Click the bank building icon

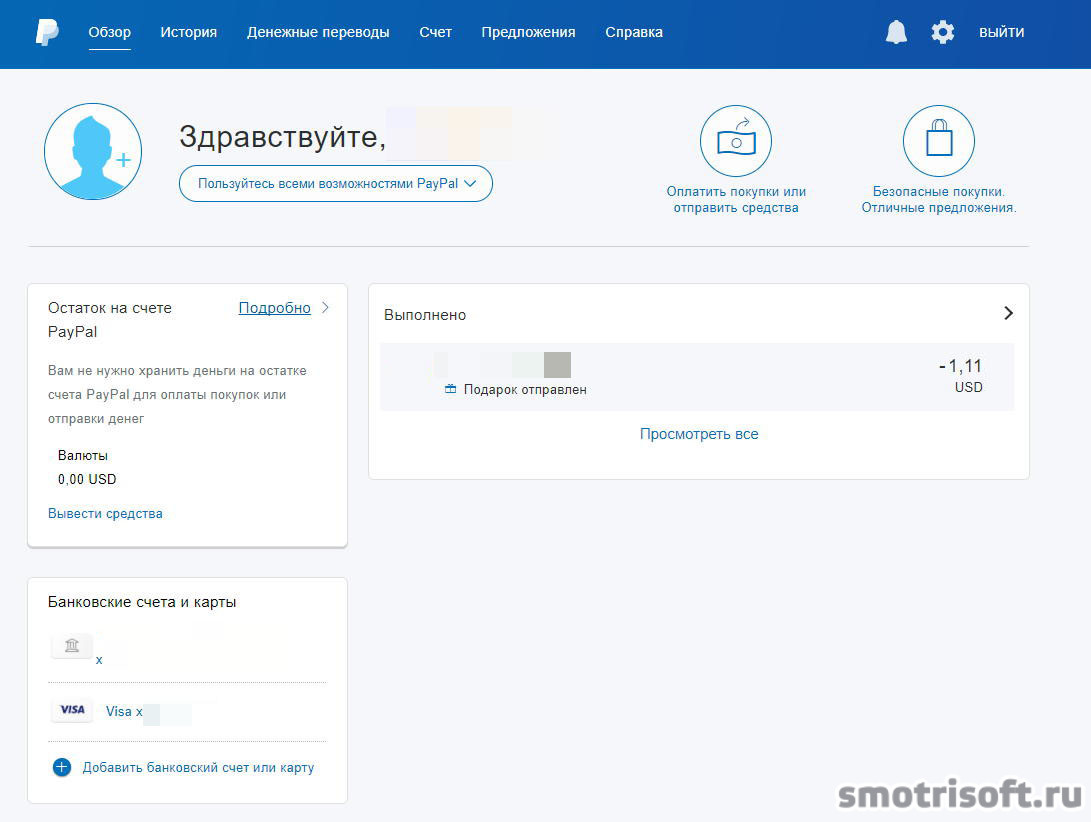(72, 646)
